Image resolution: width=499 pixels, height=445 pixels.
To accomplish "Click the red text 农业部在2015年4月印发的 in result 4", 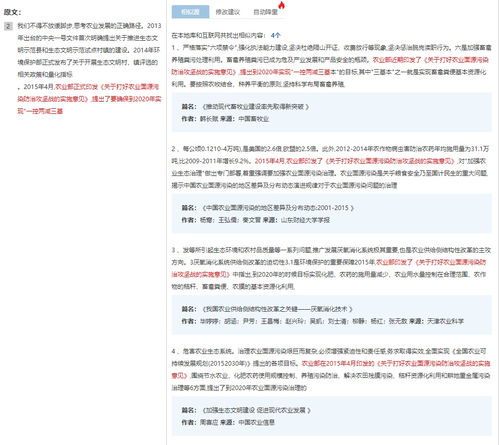I will point(338,363).
